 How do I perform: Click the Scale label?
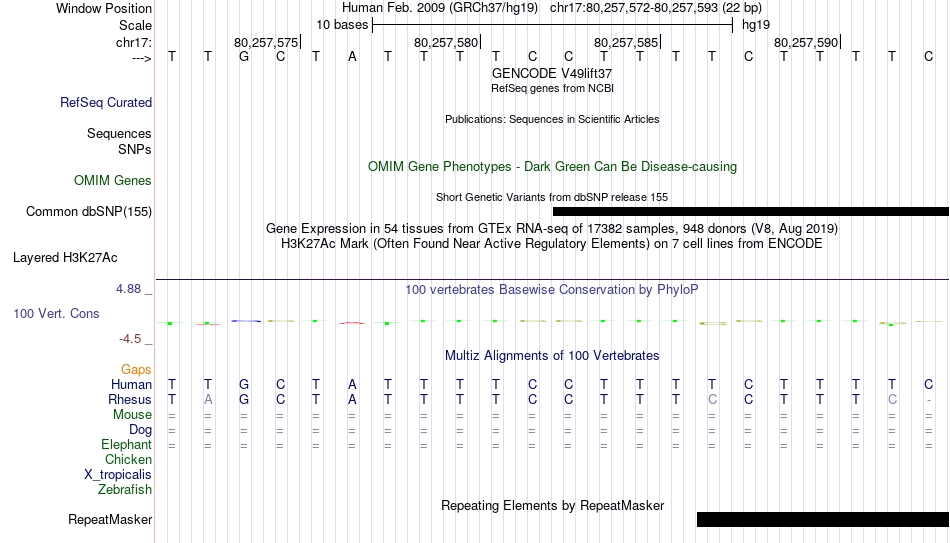click(135, 25)
